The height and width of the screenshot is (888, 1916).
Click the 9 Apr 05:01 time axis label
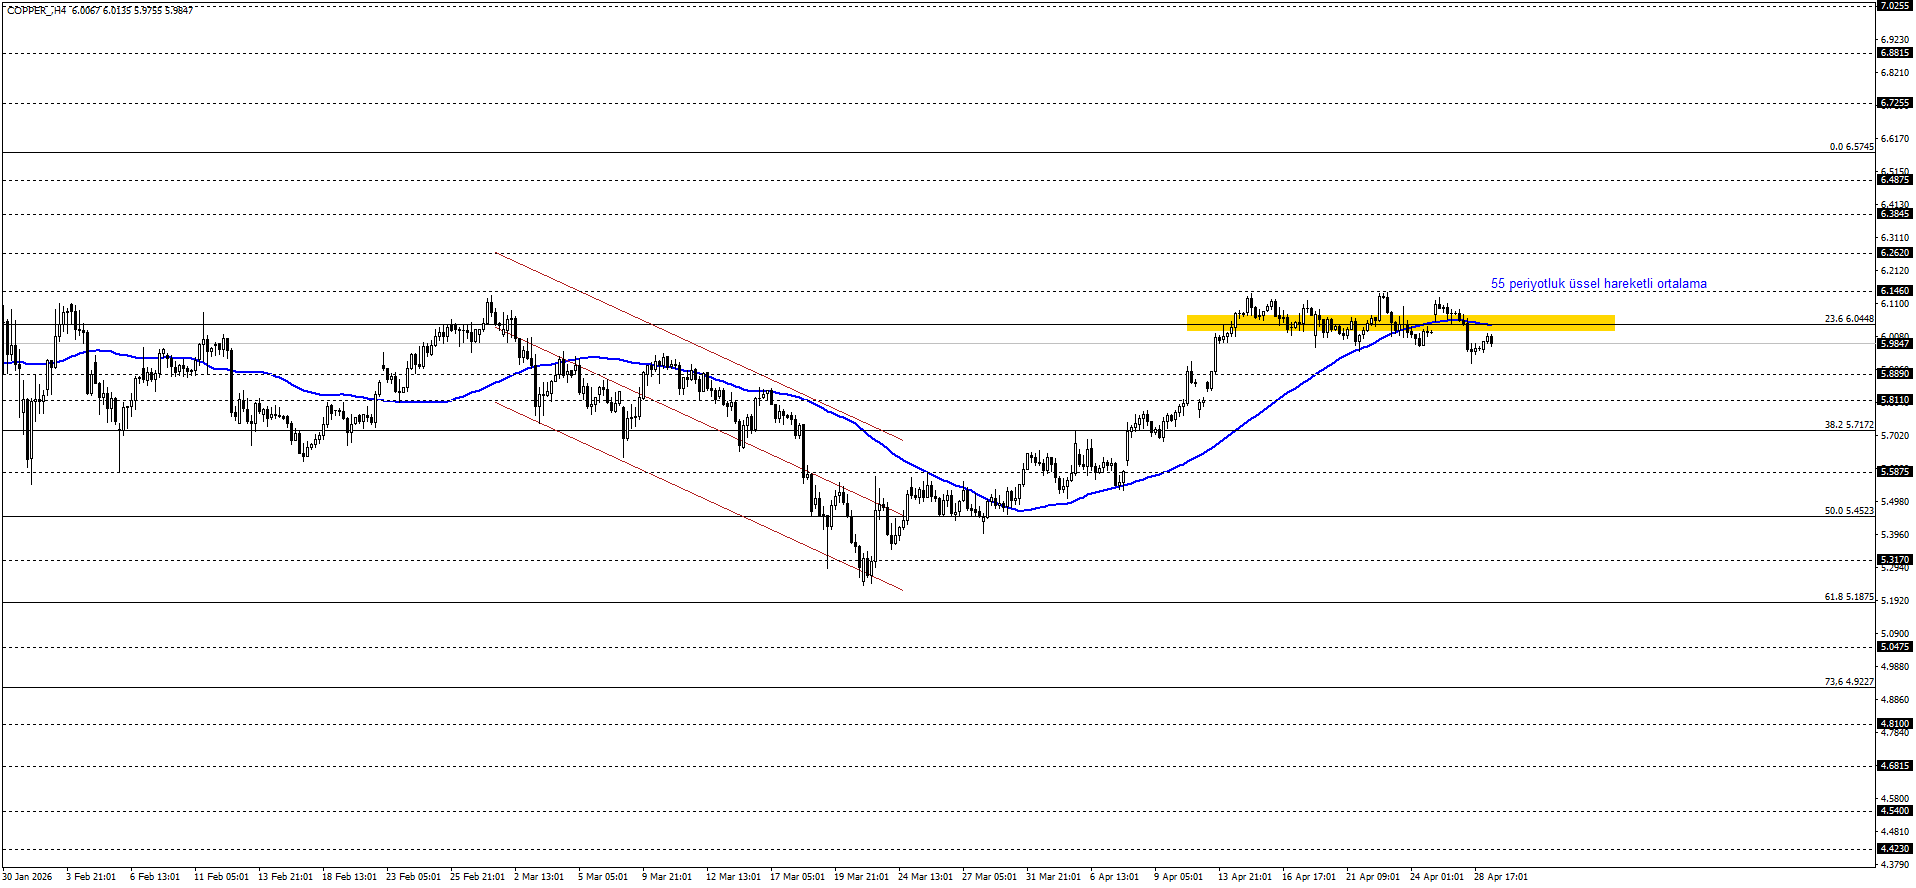1178,877
